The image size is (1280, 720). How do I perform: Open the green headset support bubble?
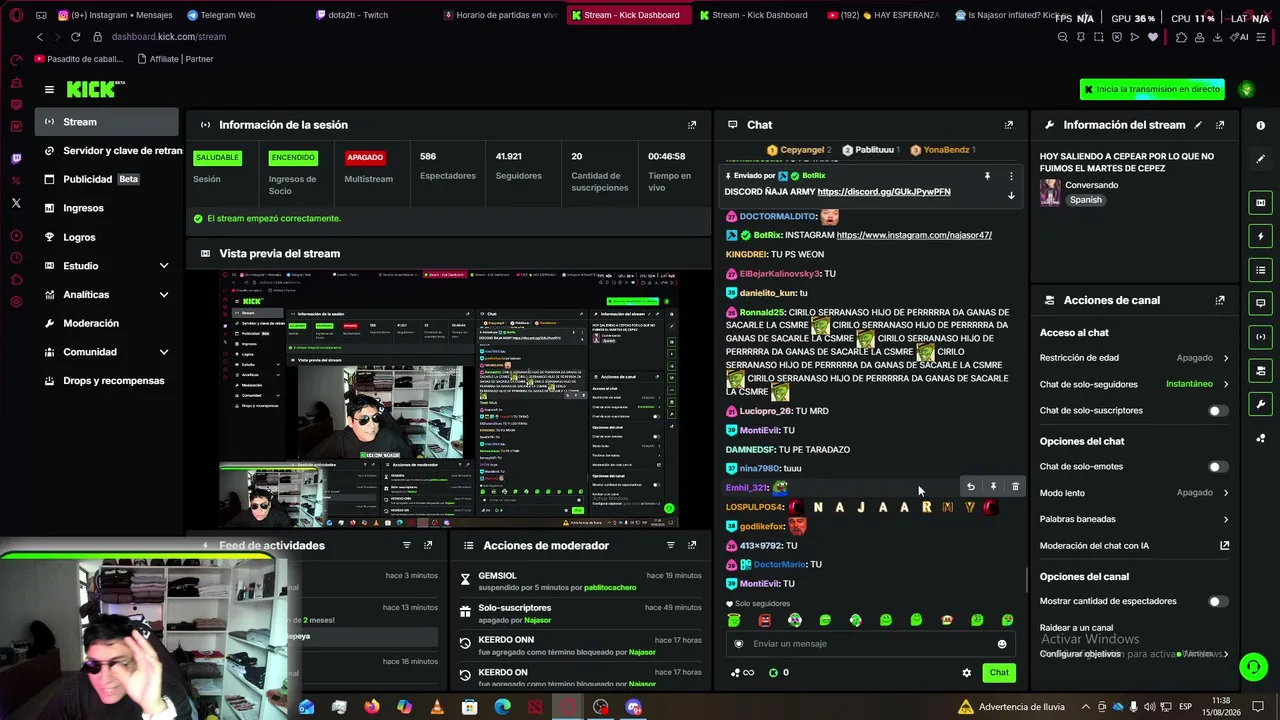(1253, 666)
